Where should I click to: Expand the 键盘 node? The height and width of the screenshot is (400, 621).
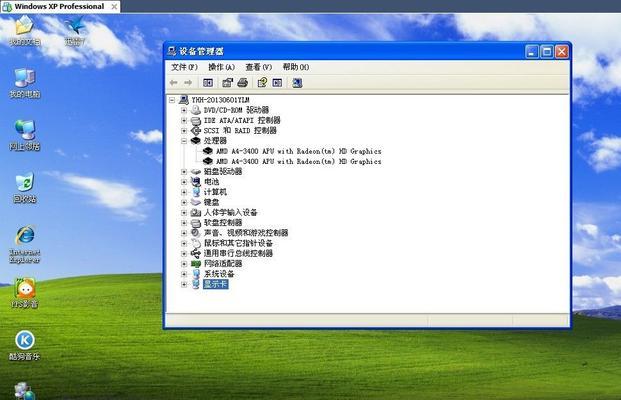coord(184,202)
